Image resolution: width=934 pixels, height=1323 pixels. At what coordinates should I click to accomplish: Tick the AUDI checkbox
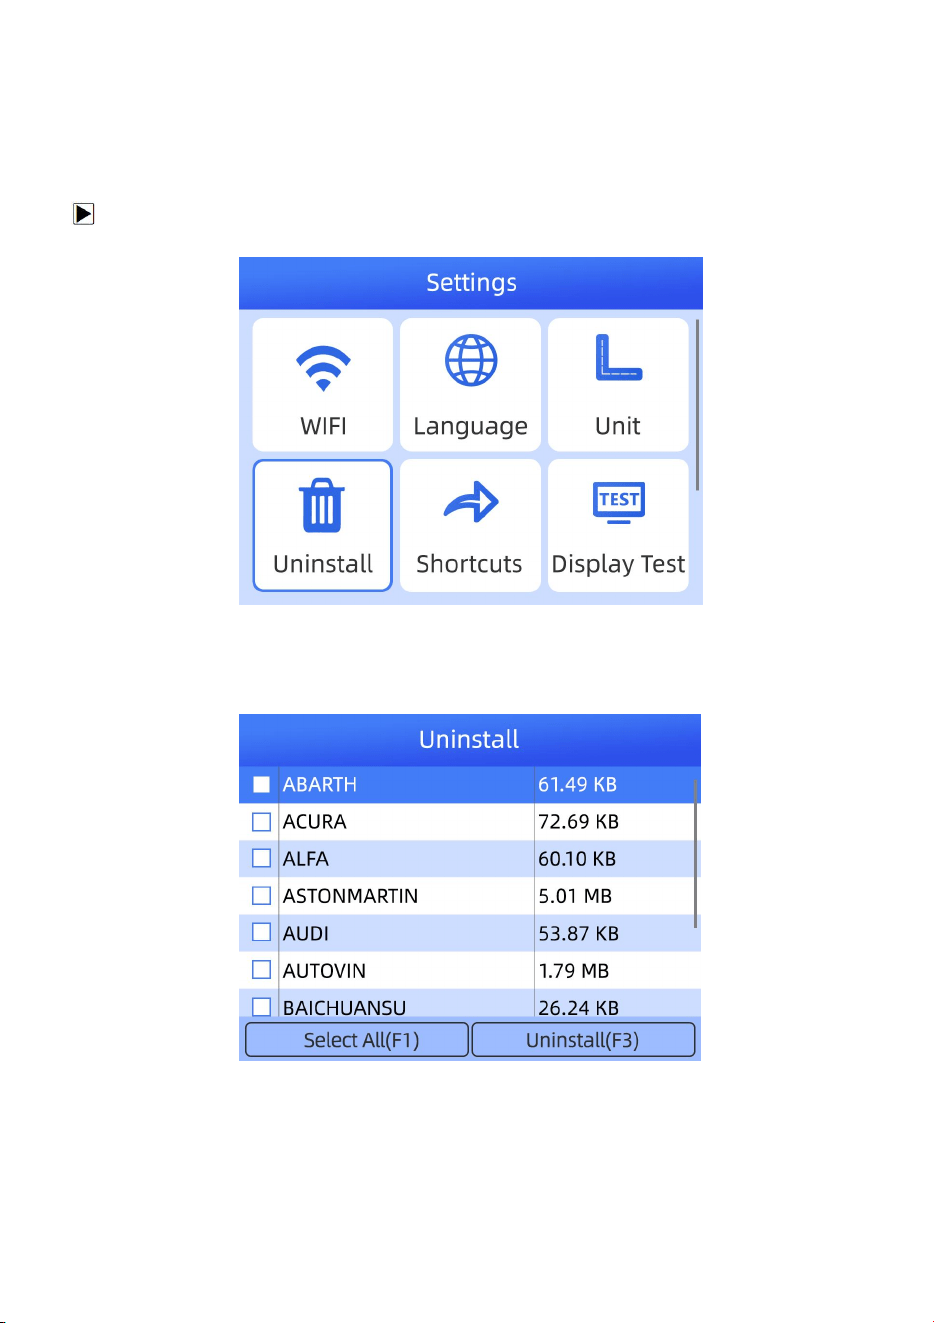pyautogui.click(x=261, y=932)
